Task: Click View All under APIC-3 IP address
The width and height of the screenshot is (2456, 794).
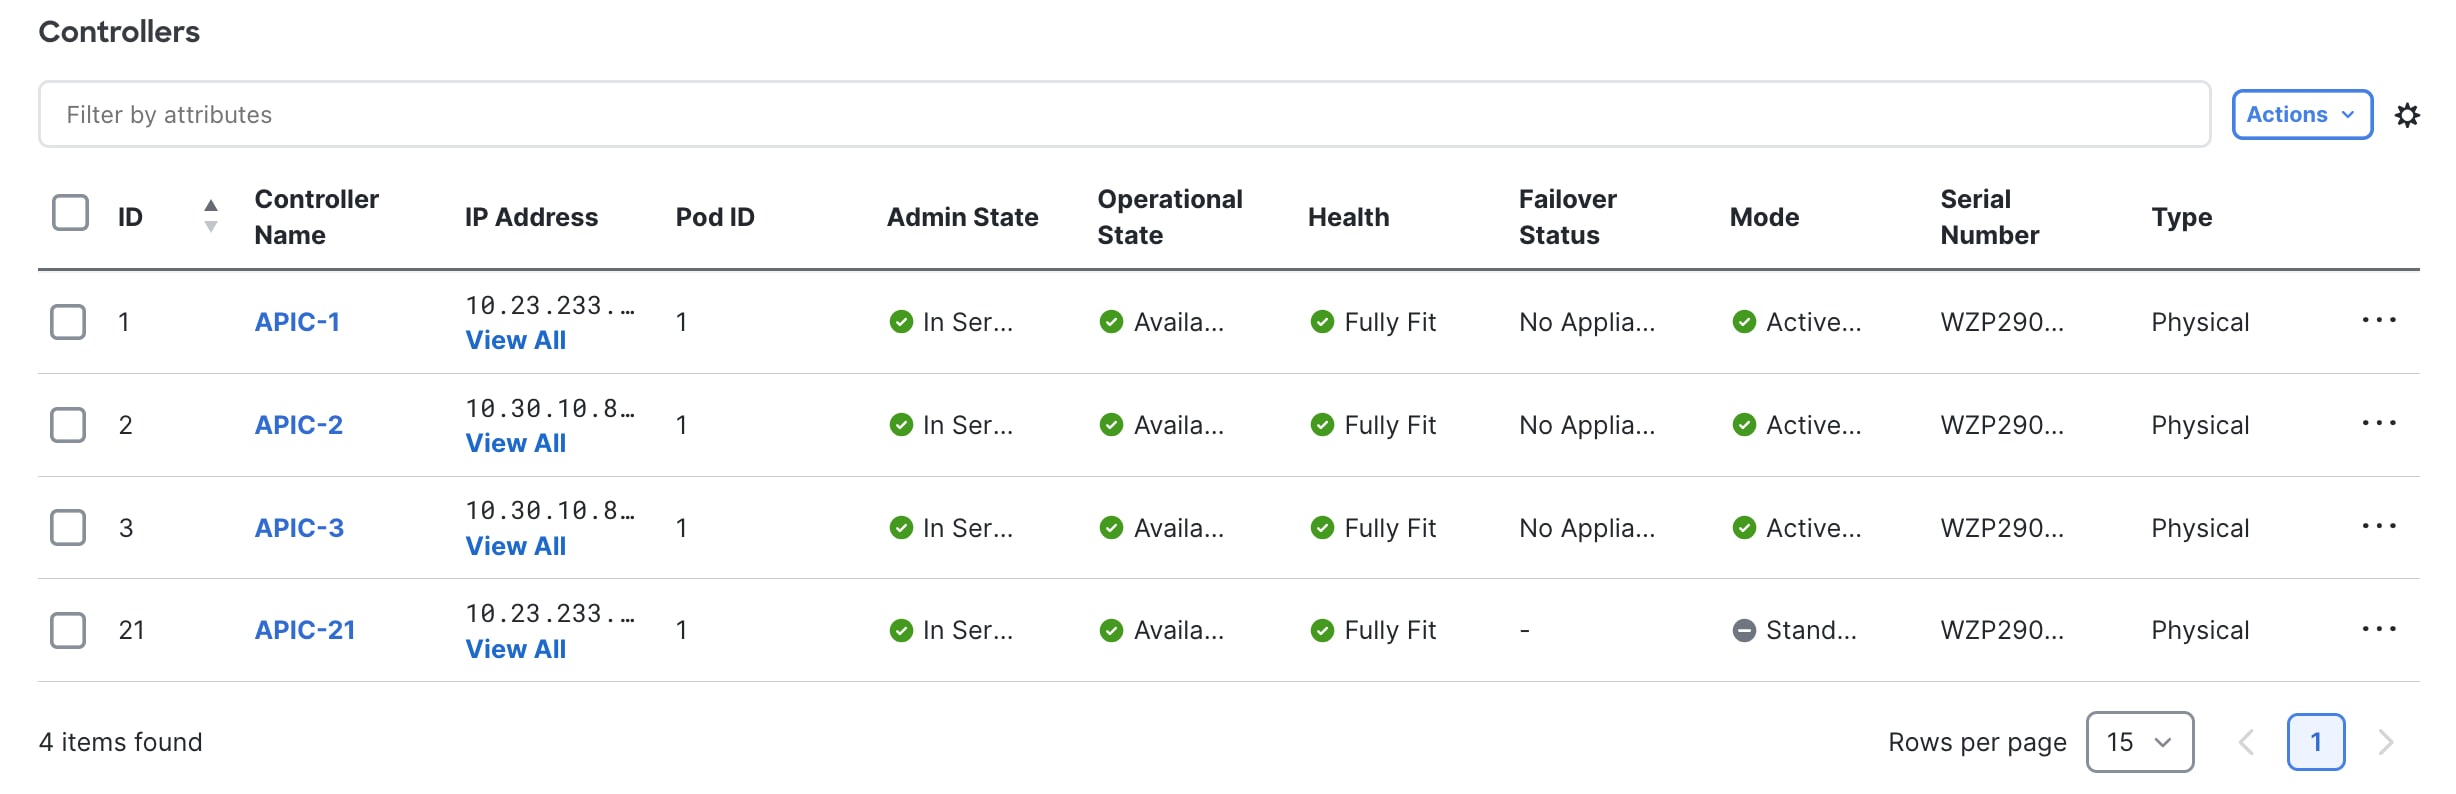Action: pos(515,546)
